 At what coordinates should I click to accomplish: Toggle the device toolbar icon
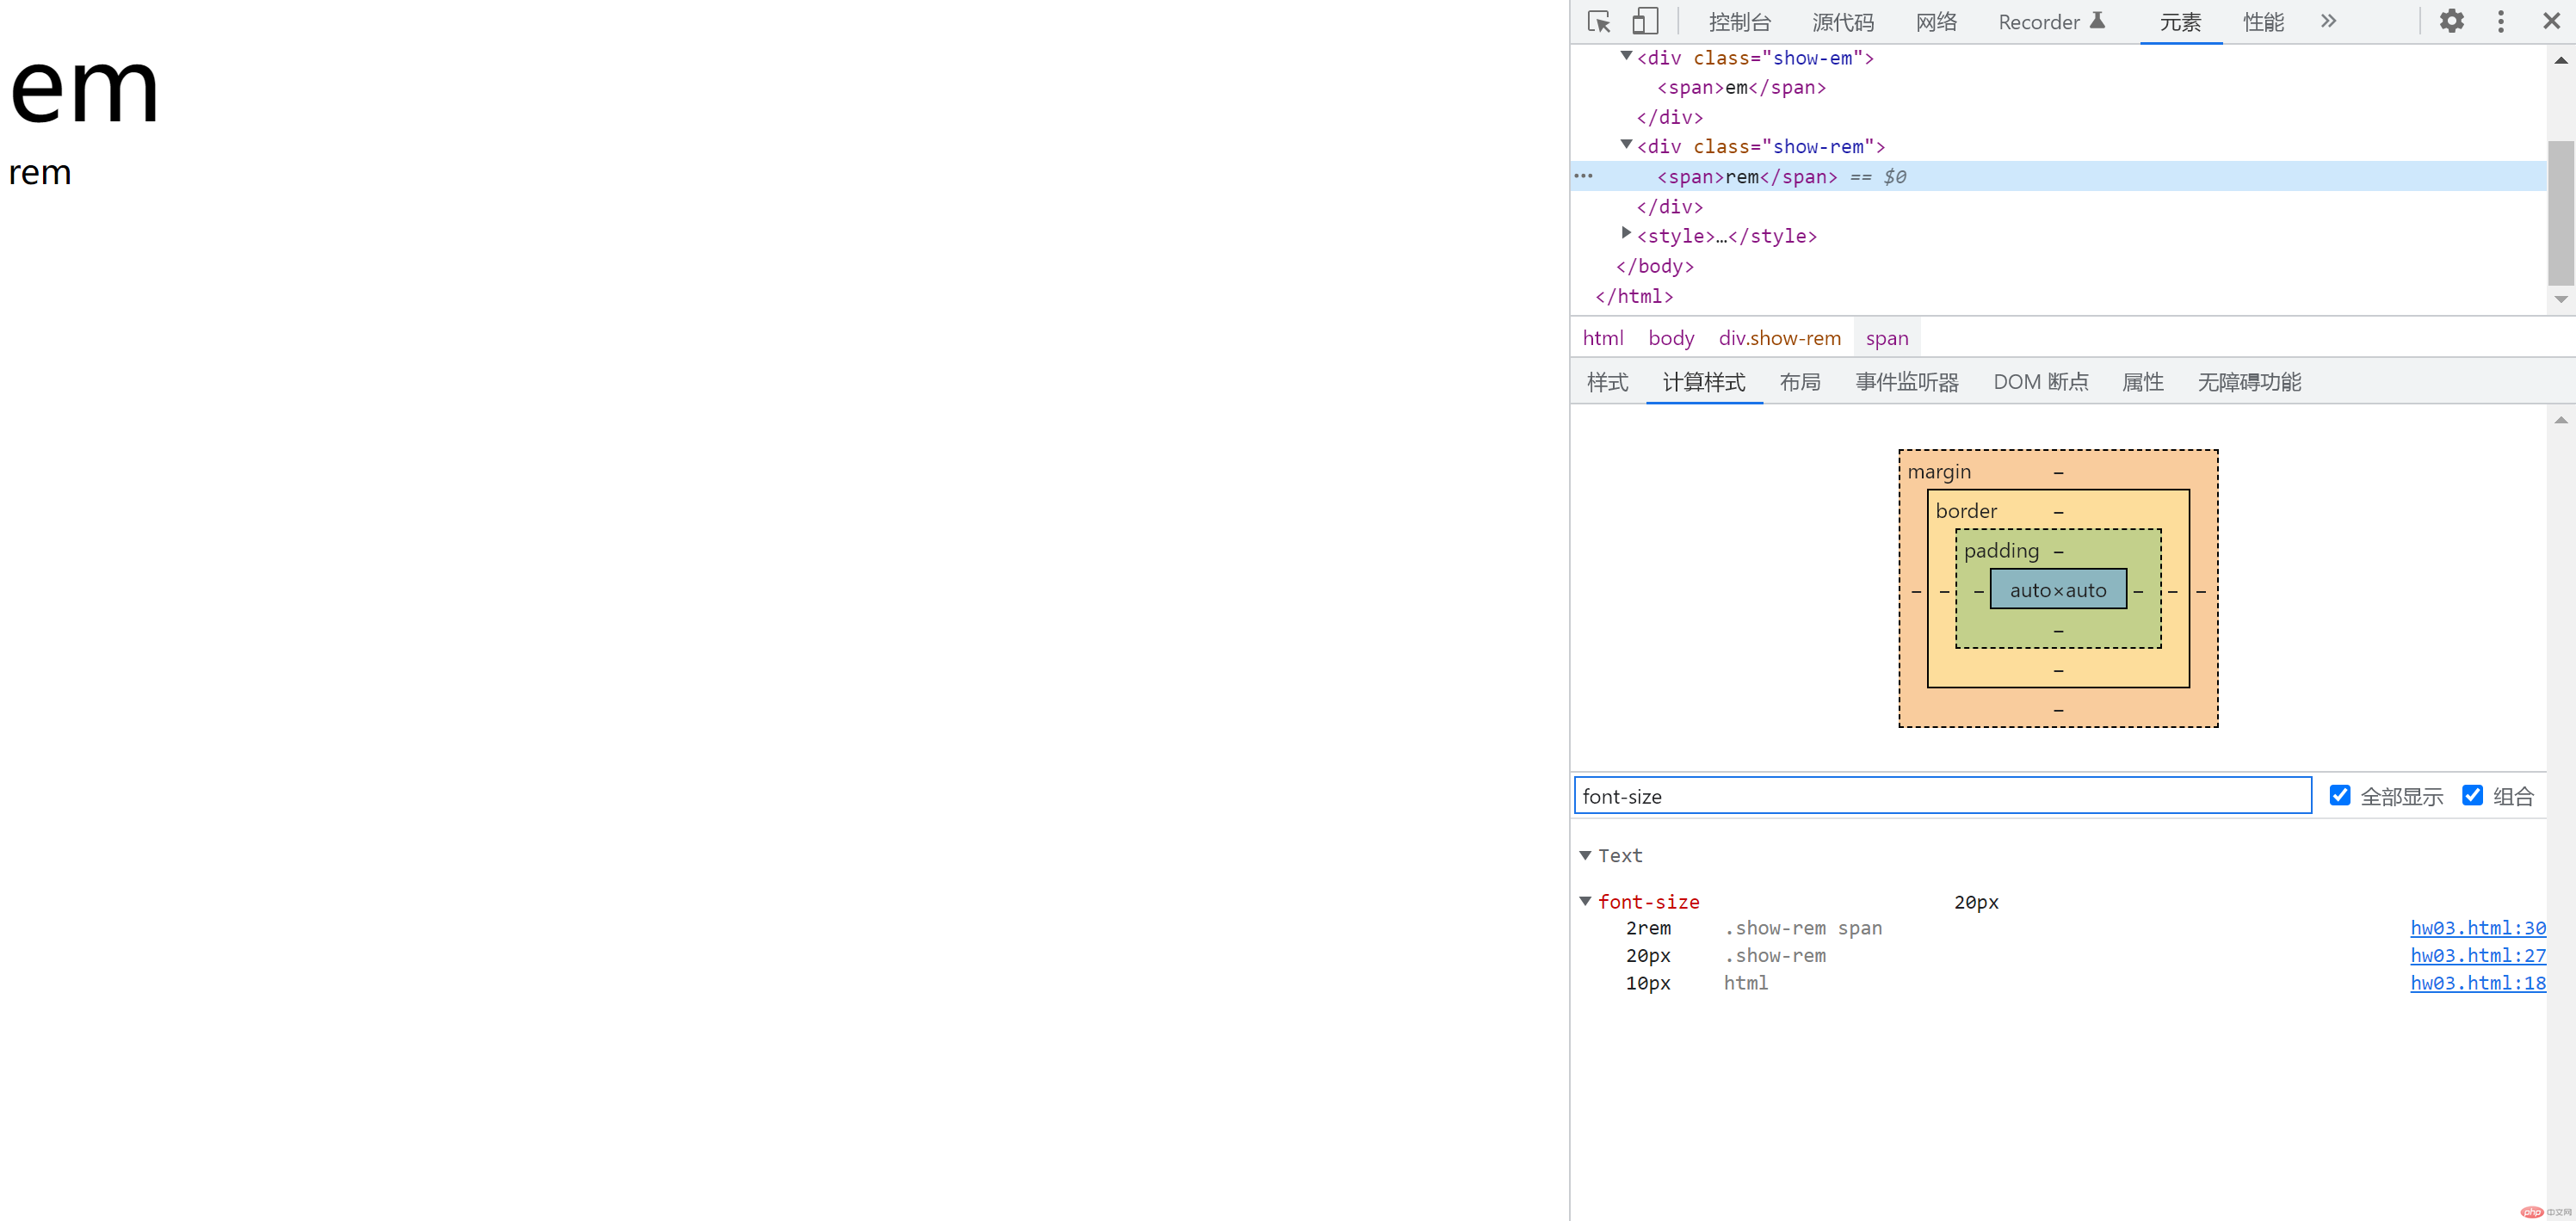tap(1645, 21)
